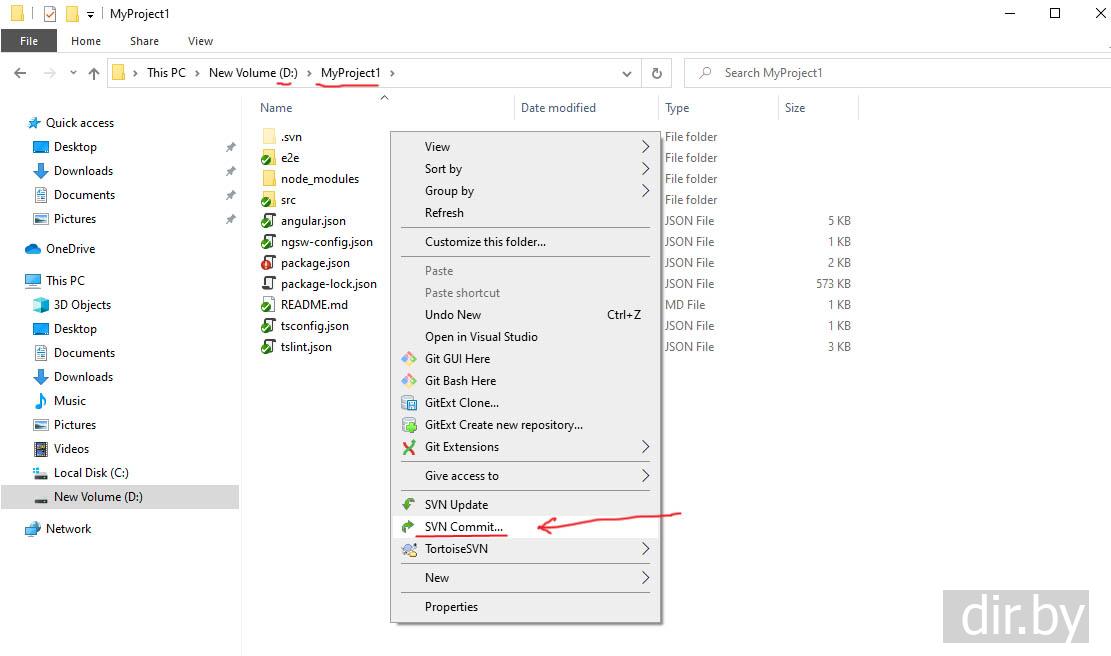This screenshot has width=1111, height=656.
Task: Click the GitExt Clone icon
Action: pyautogui.click(x=408, y=403)
